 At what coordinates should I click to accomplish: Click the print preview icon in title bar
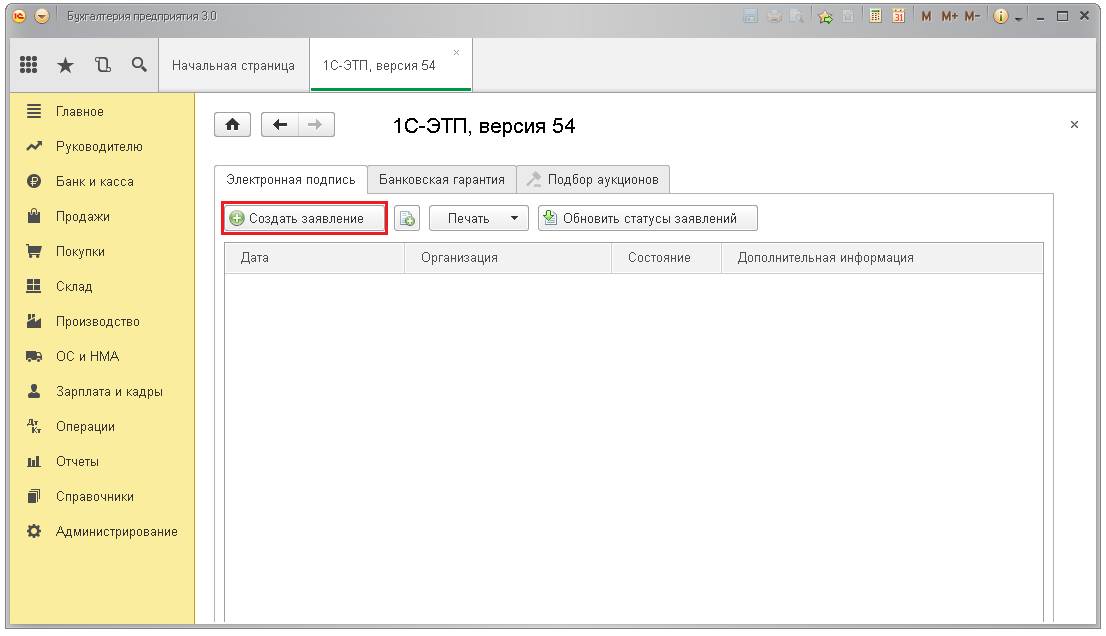(x=797, y=16)
